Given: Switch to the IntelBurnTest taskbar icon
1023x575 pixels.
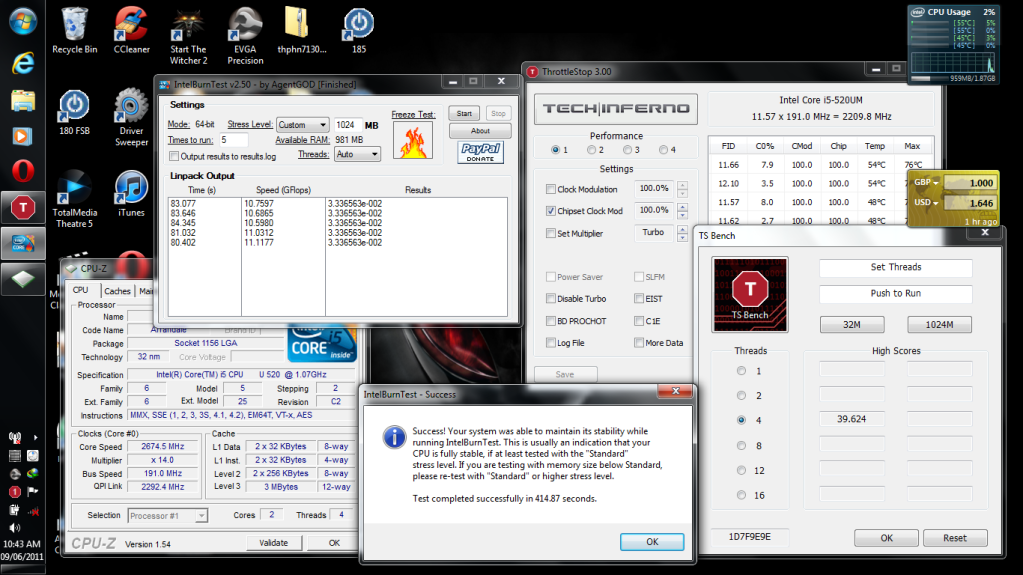Looking at the screenshot, I should click(23, 243).
